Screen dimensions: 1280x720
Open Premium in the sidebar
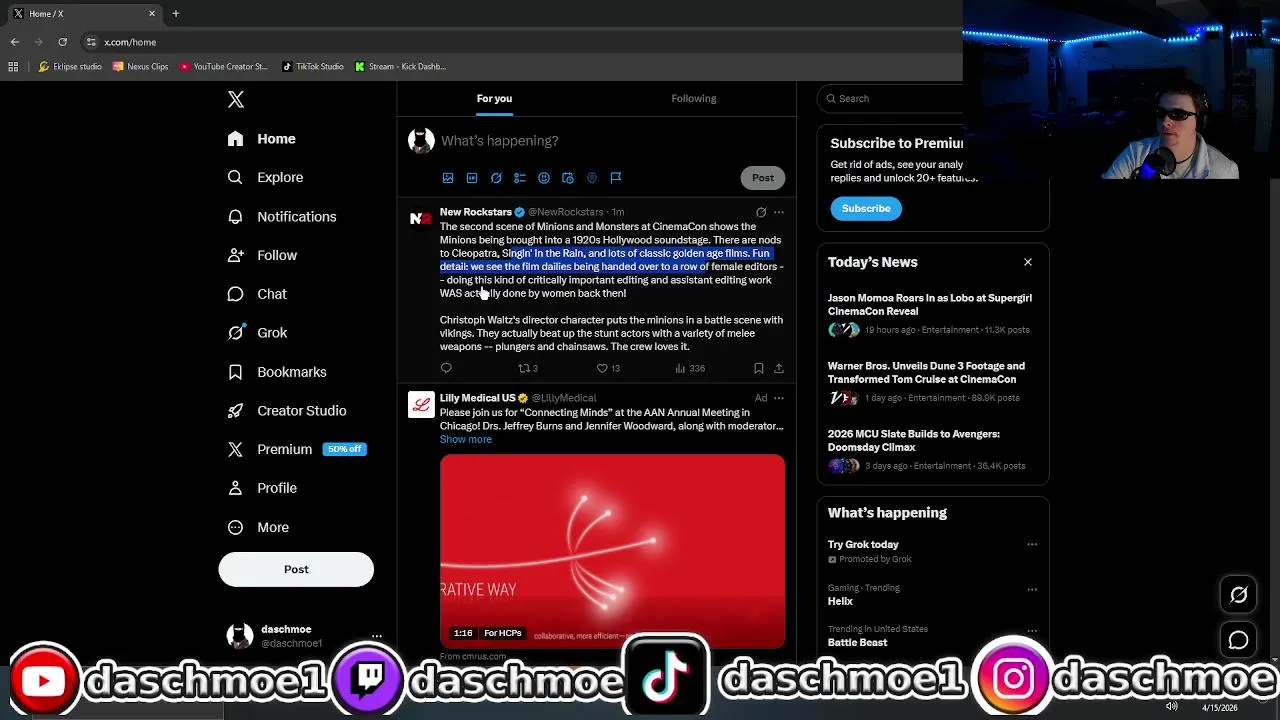pyautogui.click(x=296, y=450)
